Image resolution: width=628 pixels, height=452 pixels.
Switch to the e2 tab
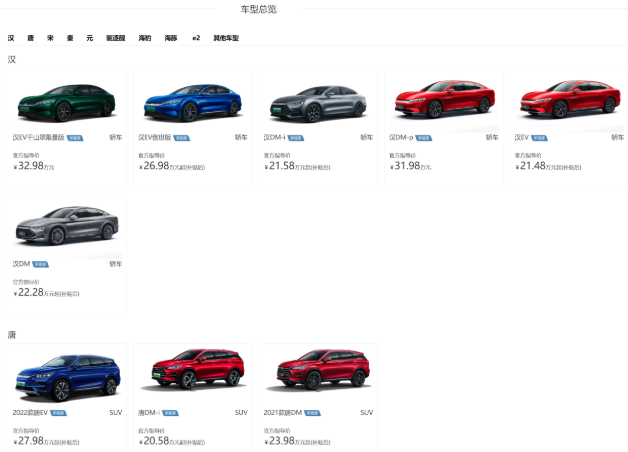196,38
